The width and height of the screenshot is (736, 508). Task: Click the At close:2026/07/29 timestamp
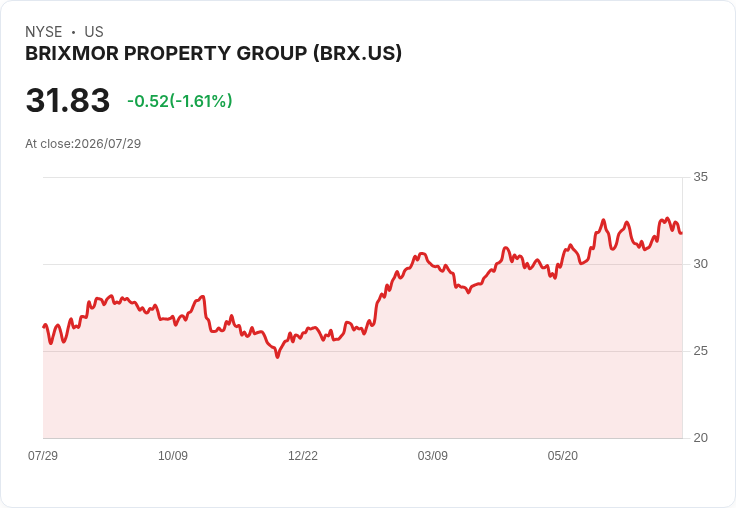83,144
